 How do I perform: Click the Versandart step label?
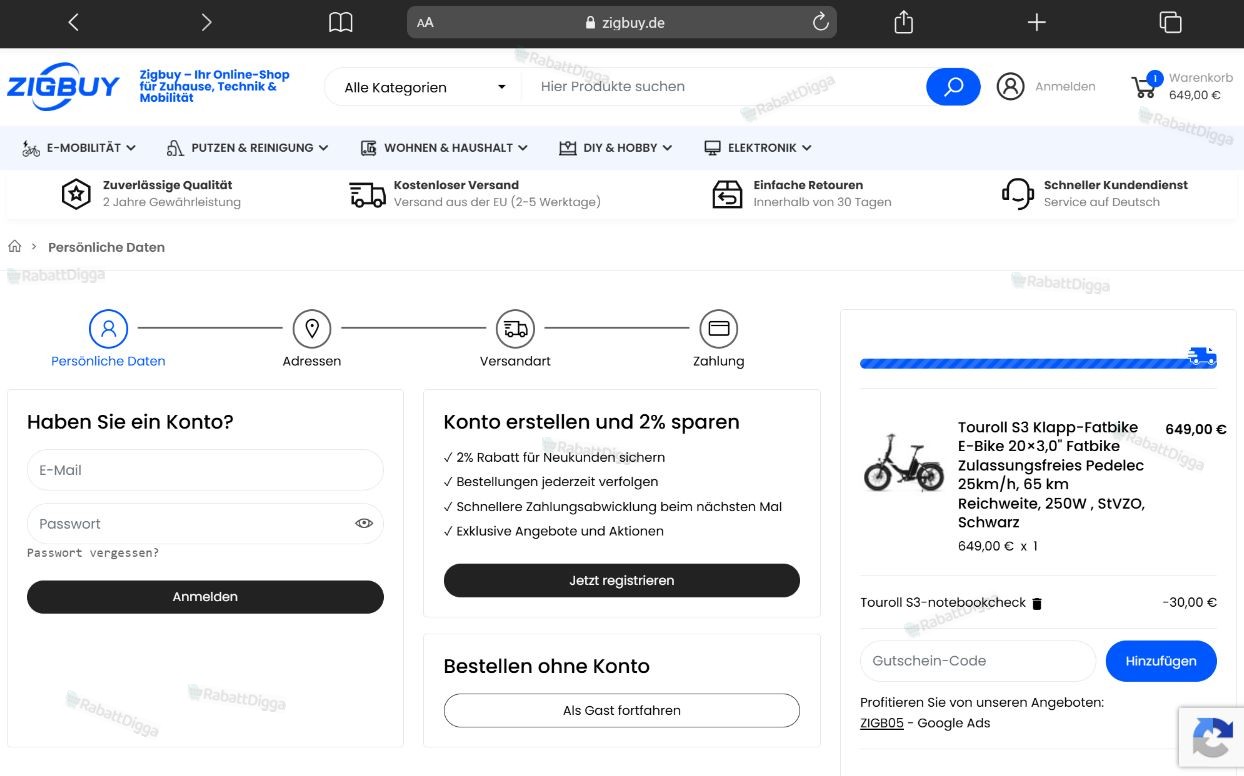tap(515, 361)
